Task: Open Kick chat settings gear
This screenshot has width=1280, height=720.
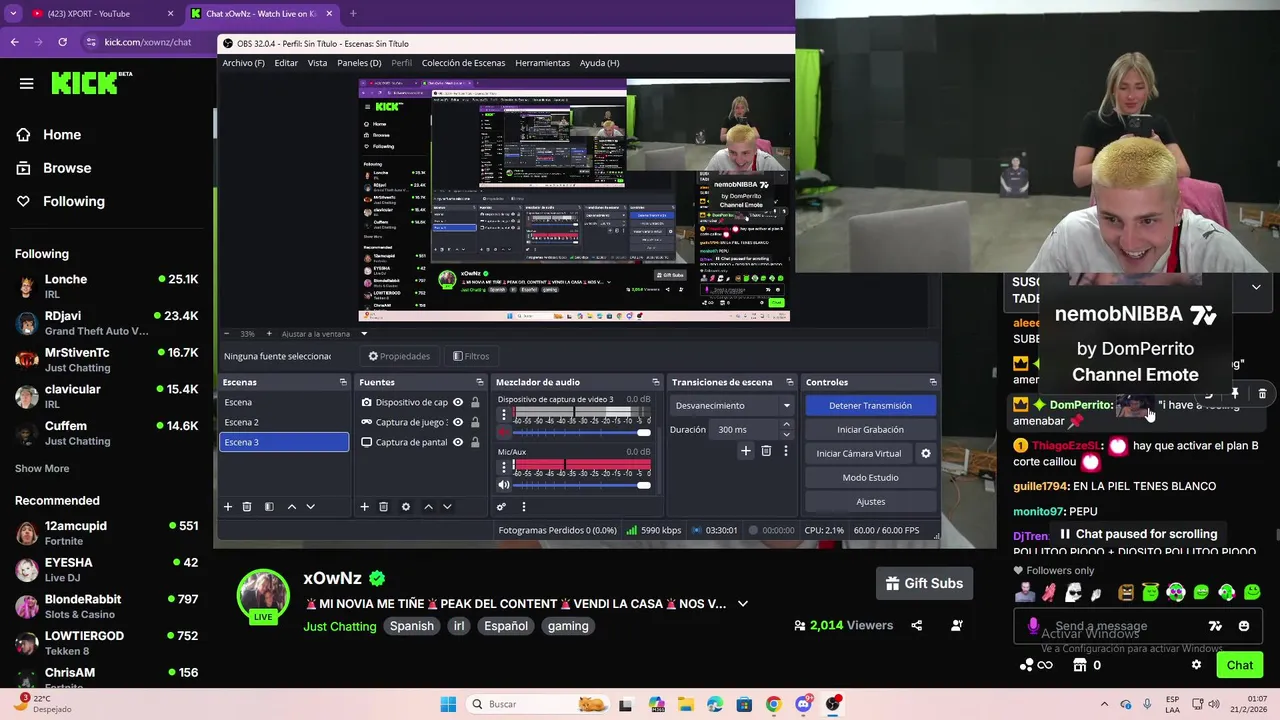Action: 1196,665
